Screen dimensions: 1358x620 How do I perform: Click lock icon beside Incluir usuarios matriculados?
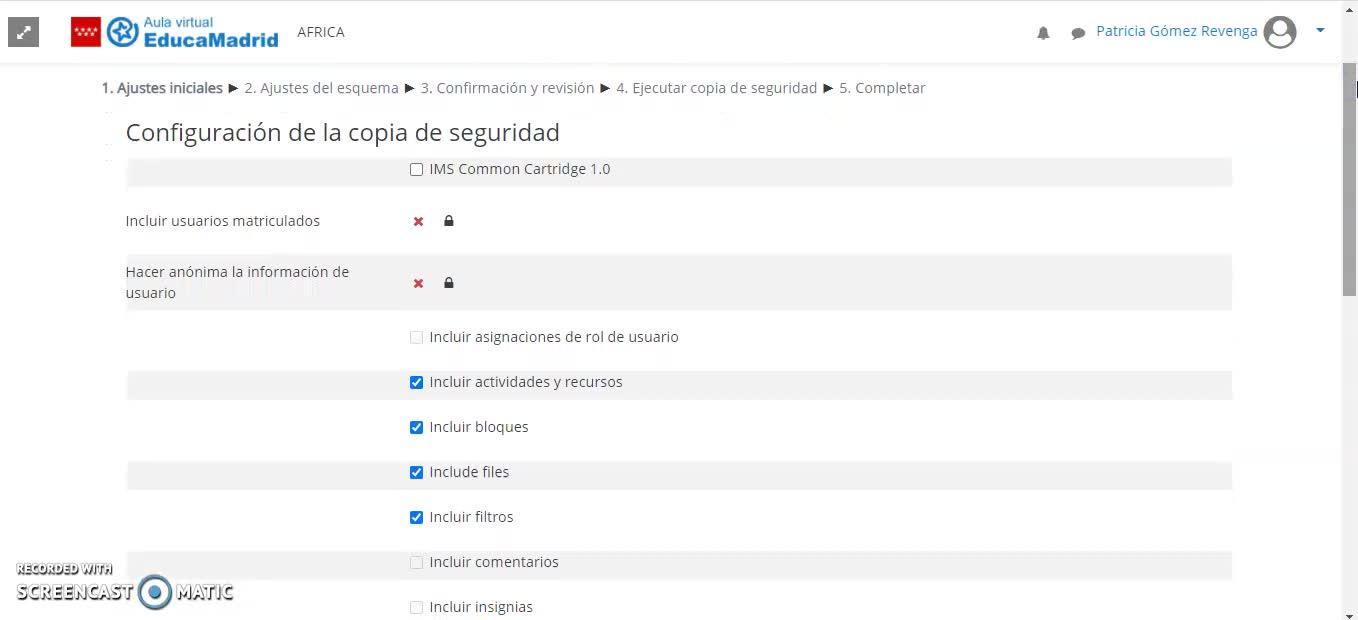tap(448, 221)
